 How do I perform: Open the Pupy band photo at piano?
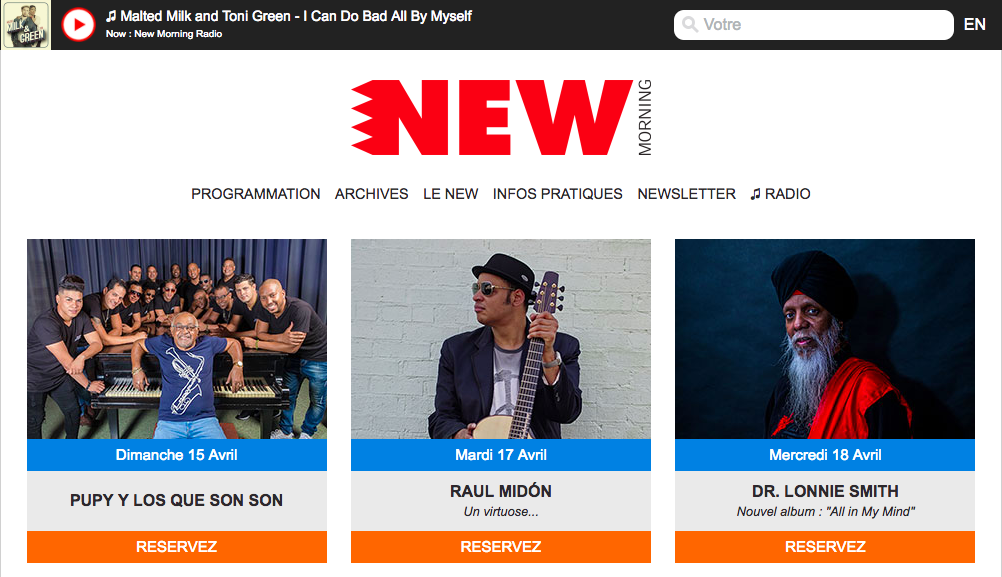pos(177,339)
